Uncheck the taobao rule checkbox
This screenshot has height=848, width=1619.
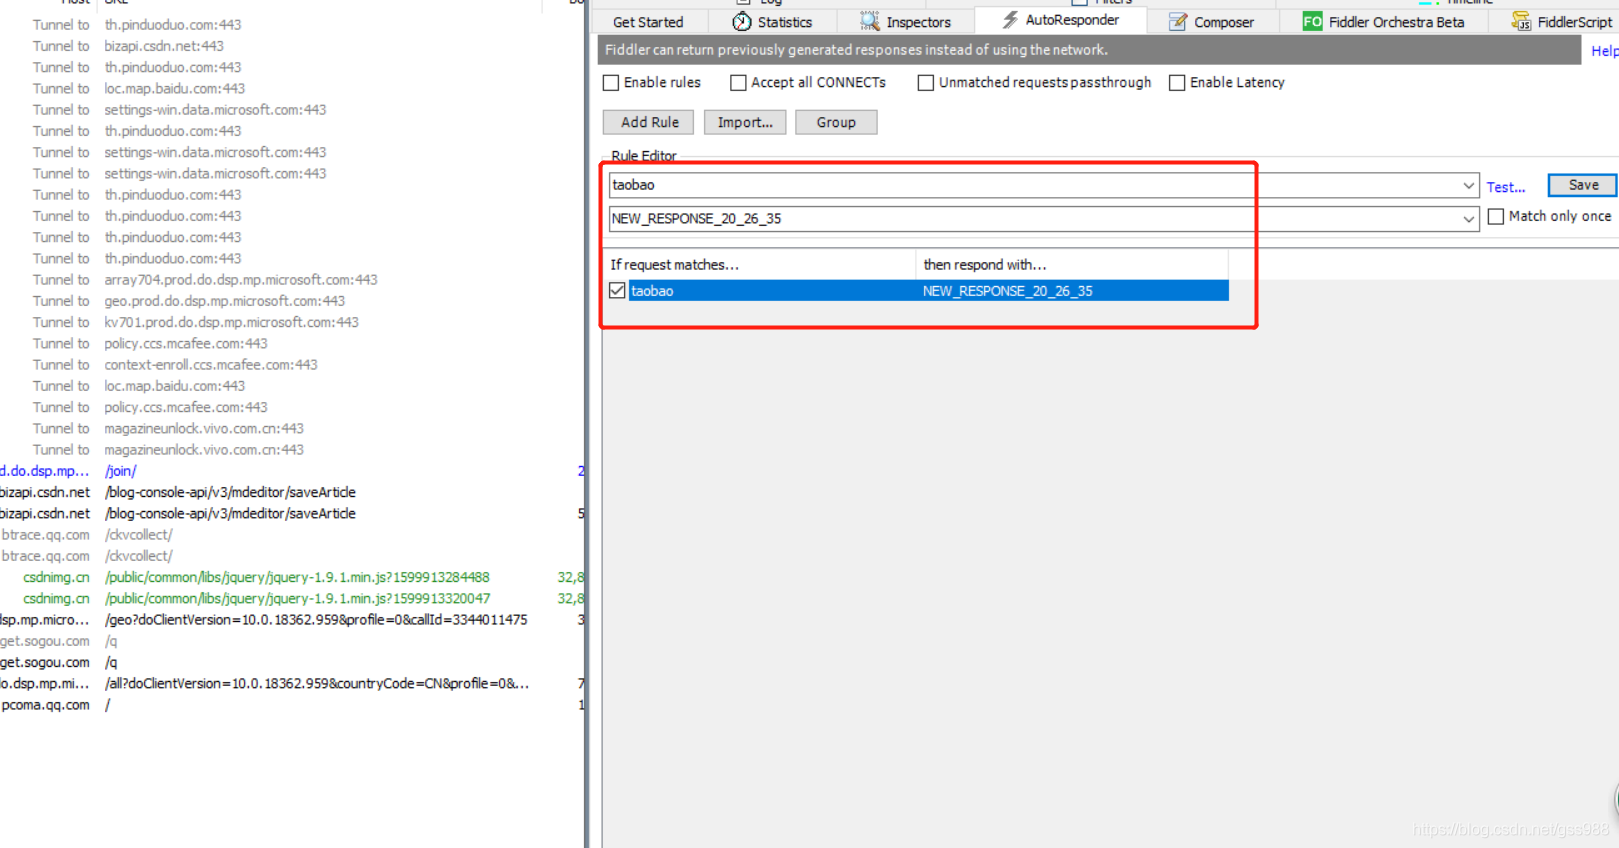[x=617, y=291]
